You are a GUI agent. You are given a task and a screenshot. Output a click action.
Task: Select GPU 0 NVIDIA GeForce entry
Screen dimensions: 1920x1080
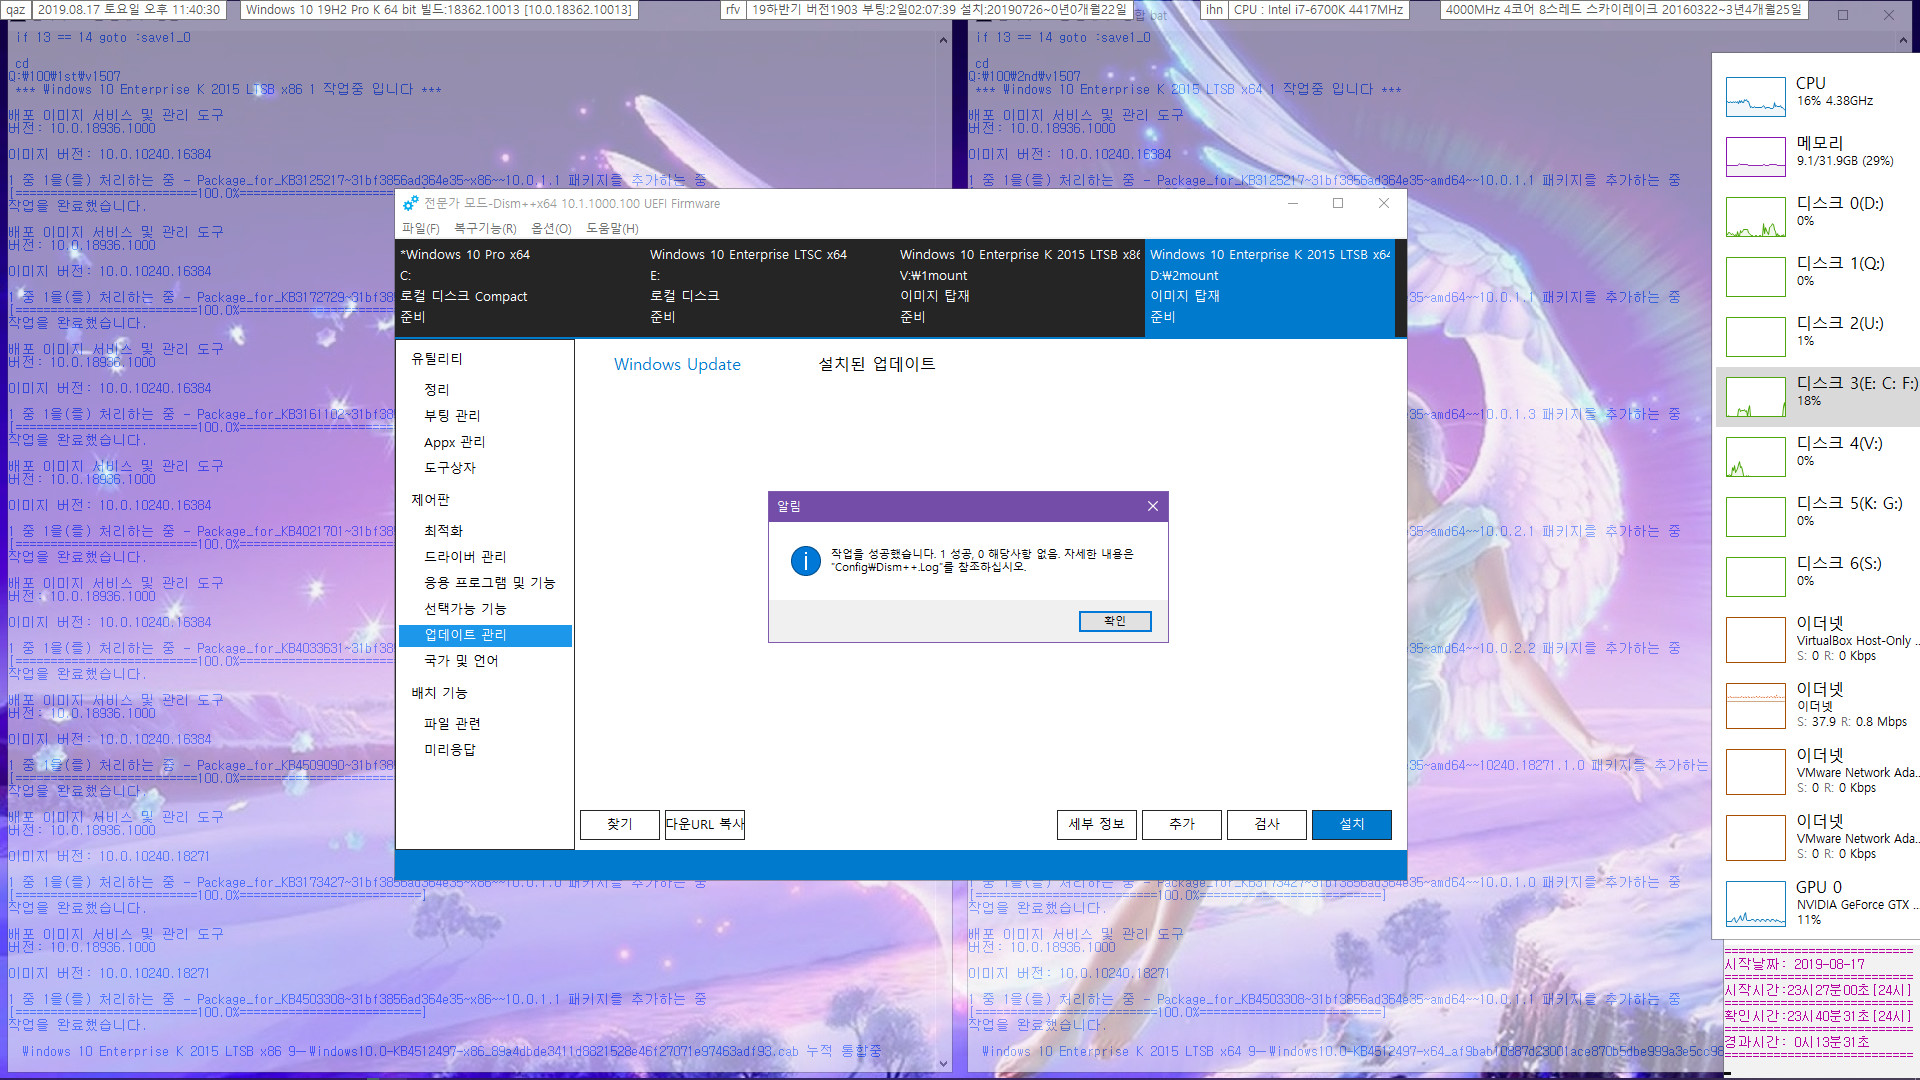point(1818,903)
